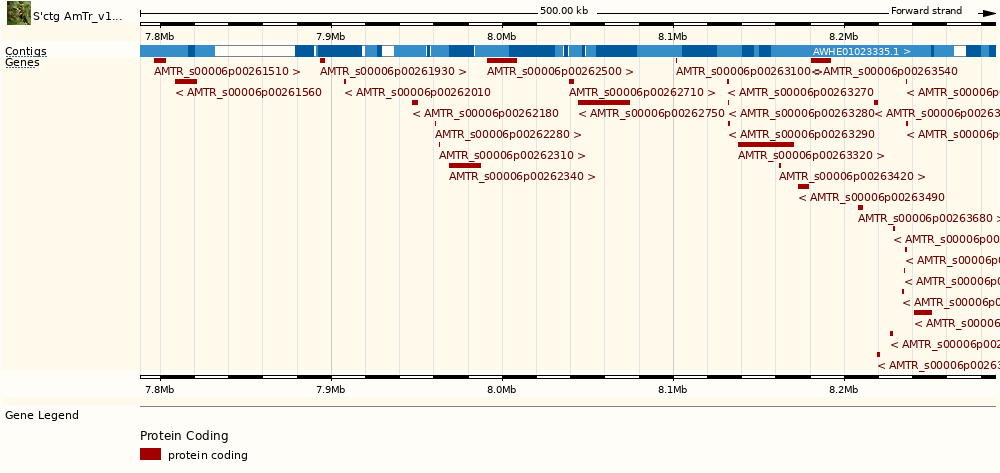This screenshot has height=473, width=1000.
Task: Click 8.2Mb on the bottom ruler
Action: pos(844,389)
